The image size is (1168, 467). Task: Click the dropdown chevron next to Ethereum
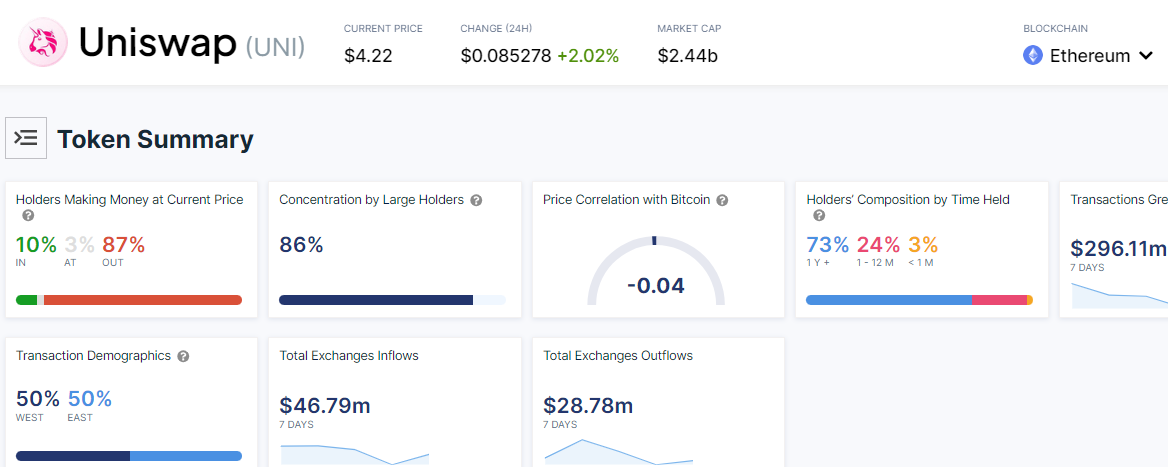click(x=1146, y=56)
